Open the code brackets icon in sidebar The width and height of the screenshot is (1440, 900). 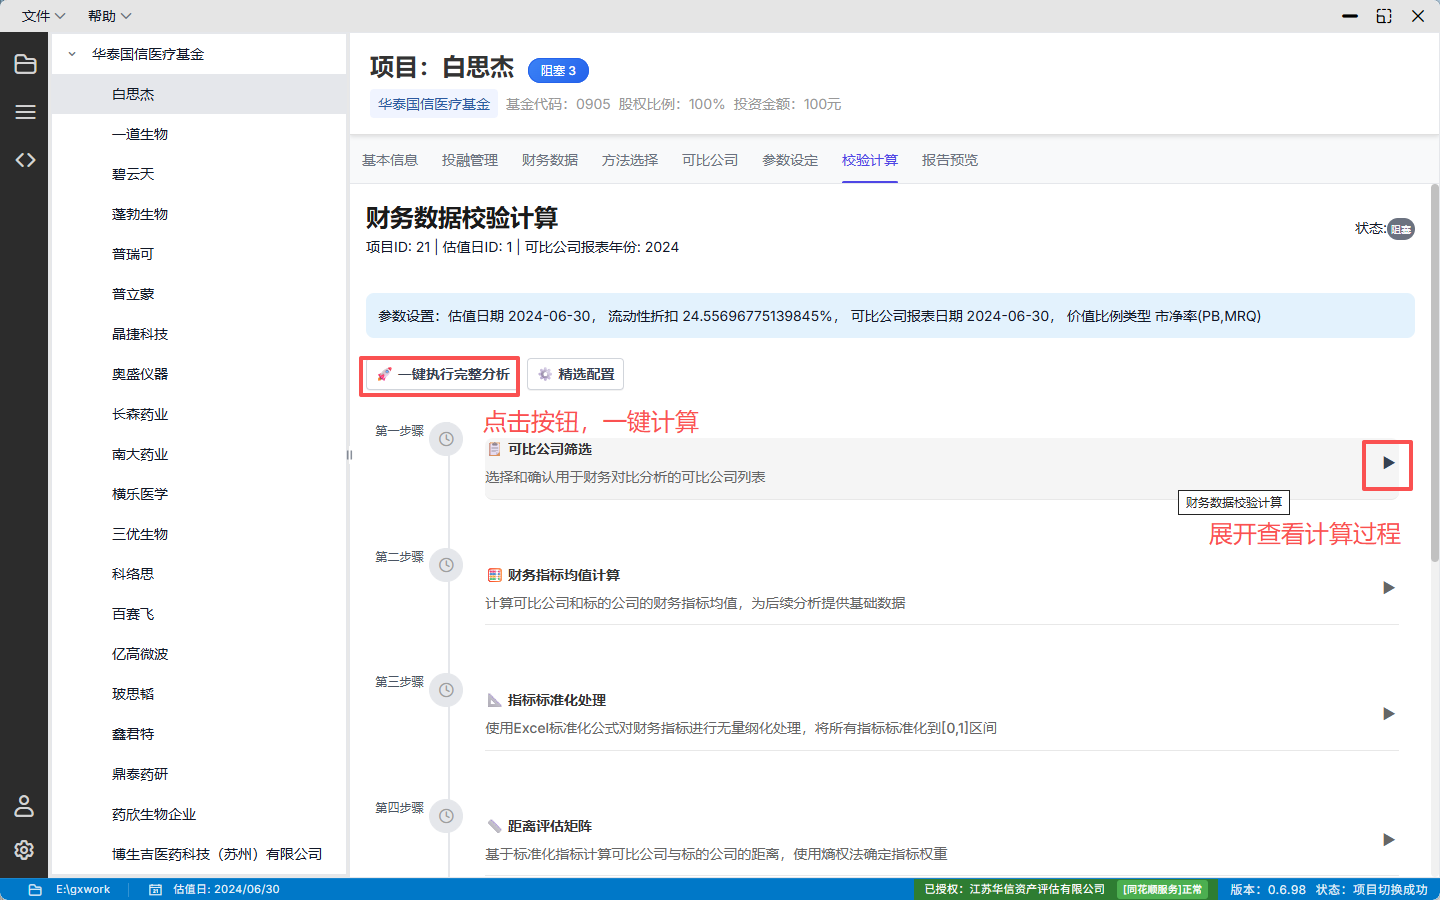[25, 160]
